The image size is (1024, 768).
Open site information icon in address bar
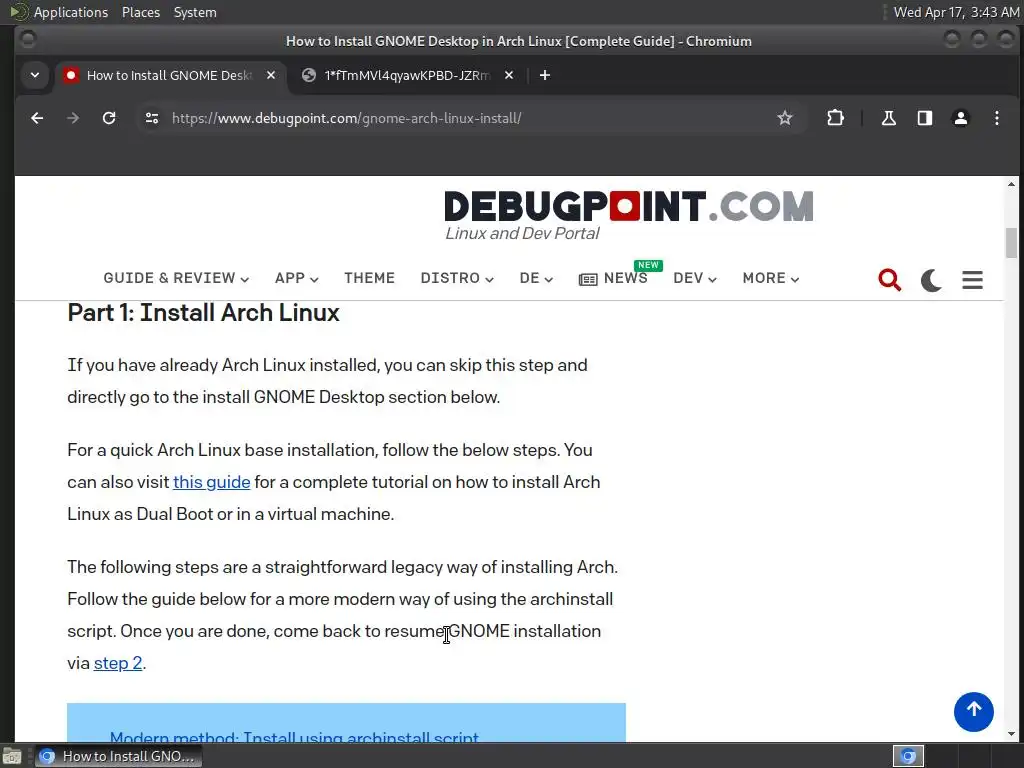[152, 118]
